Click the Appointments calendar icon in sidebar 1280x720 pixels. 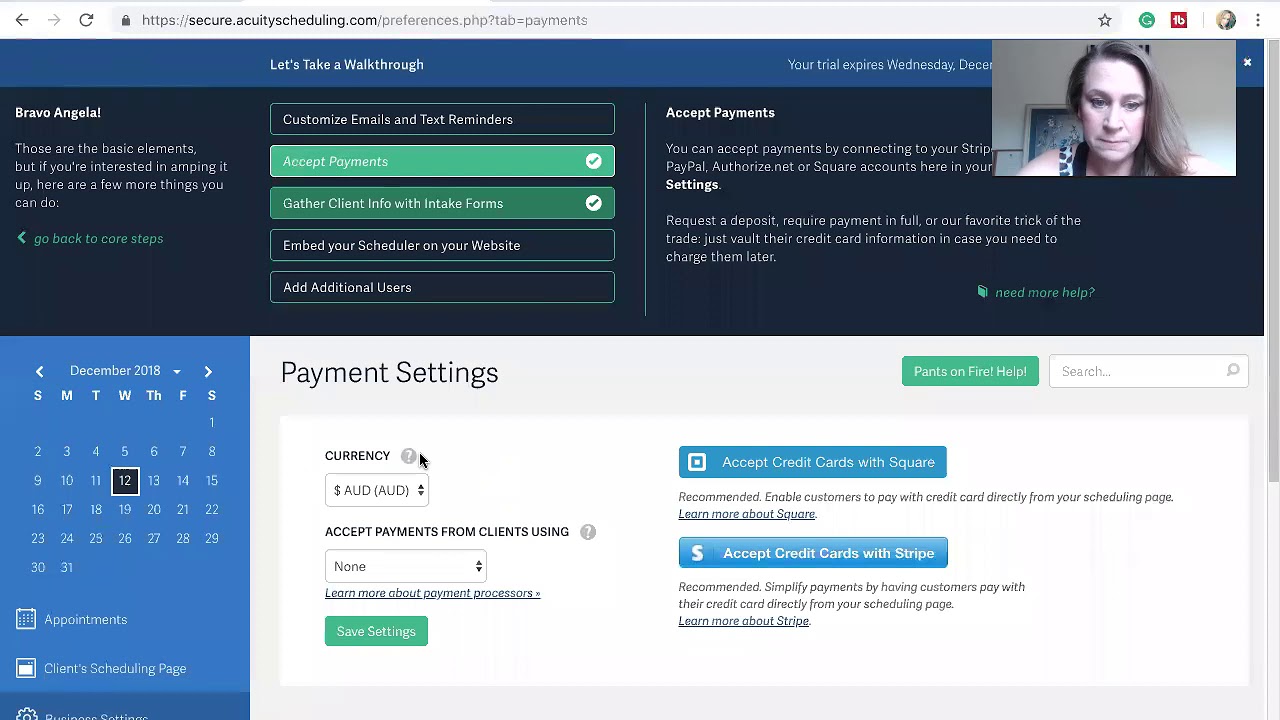[x=26, y=619]
